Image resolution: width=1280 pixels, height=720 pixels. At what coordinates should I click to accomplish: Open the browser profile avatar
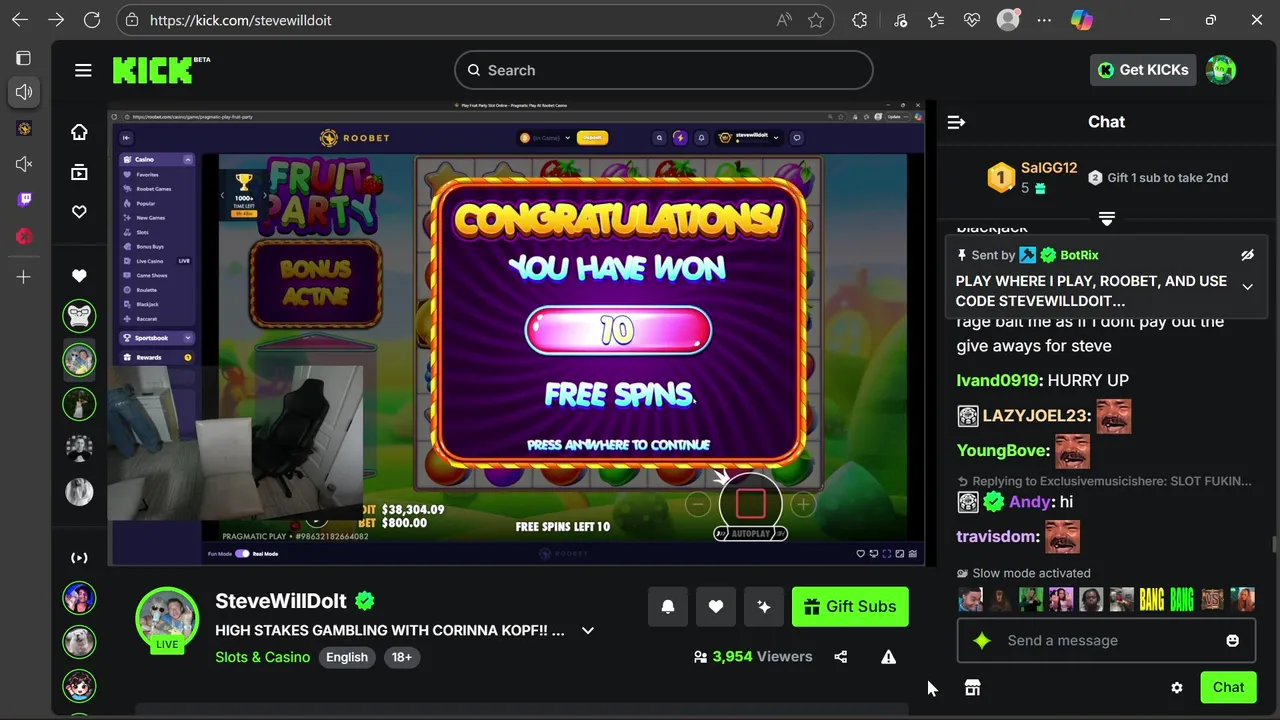pyautogui.click(x=1008, y=20)
